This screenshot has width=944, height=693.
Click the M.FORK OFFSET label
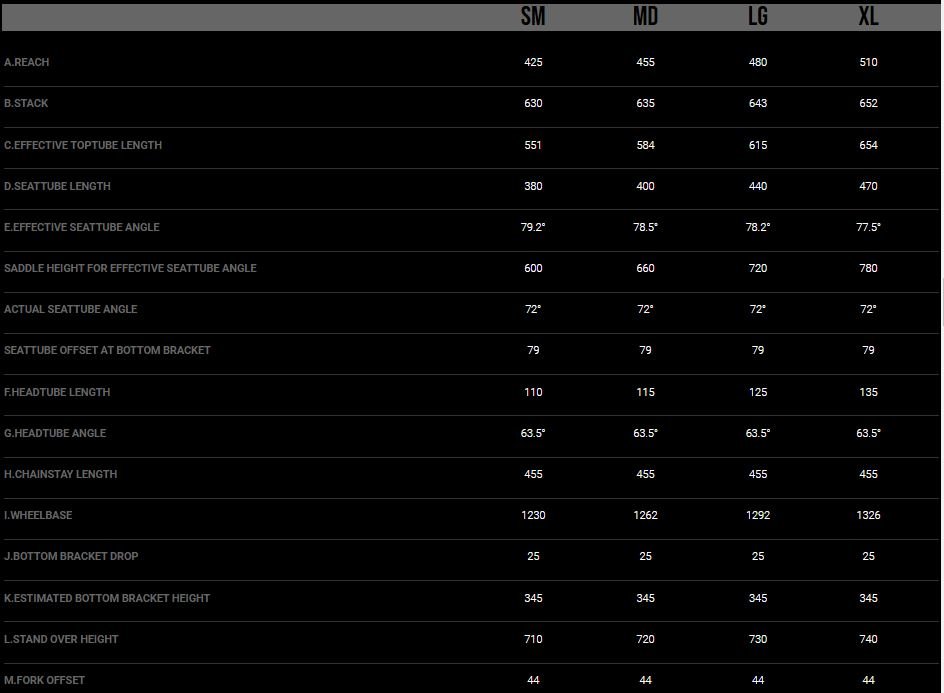[x=44, y=680]
